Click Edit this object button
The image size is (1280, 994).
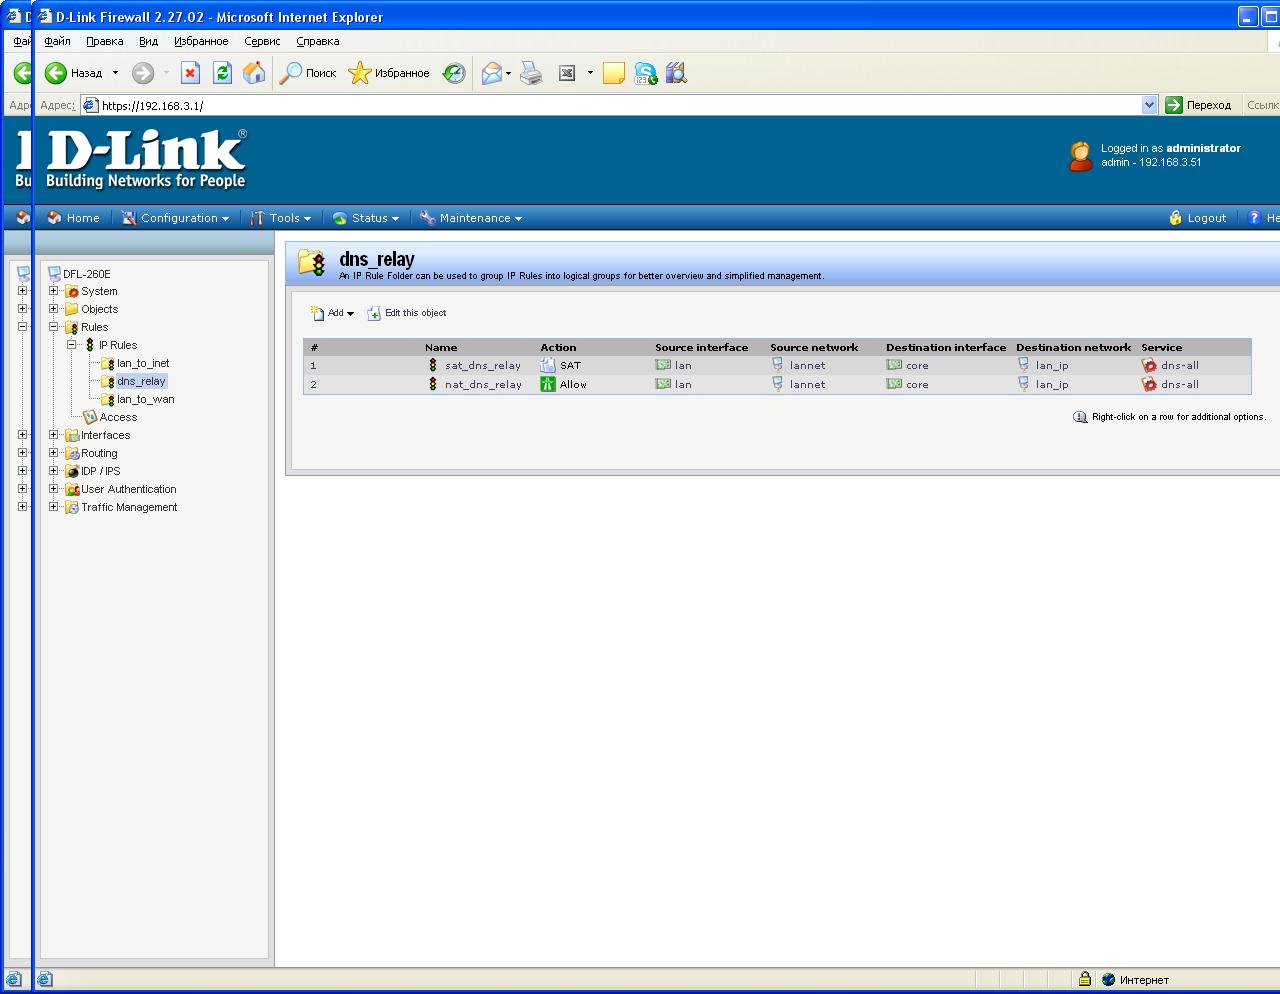tap(407, 313)
